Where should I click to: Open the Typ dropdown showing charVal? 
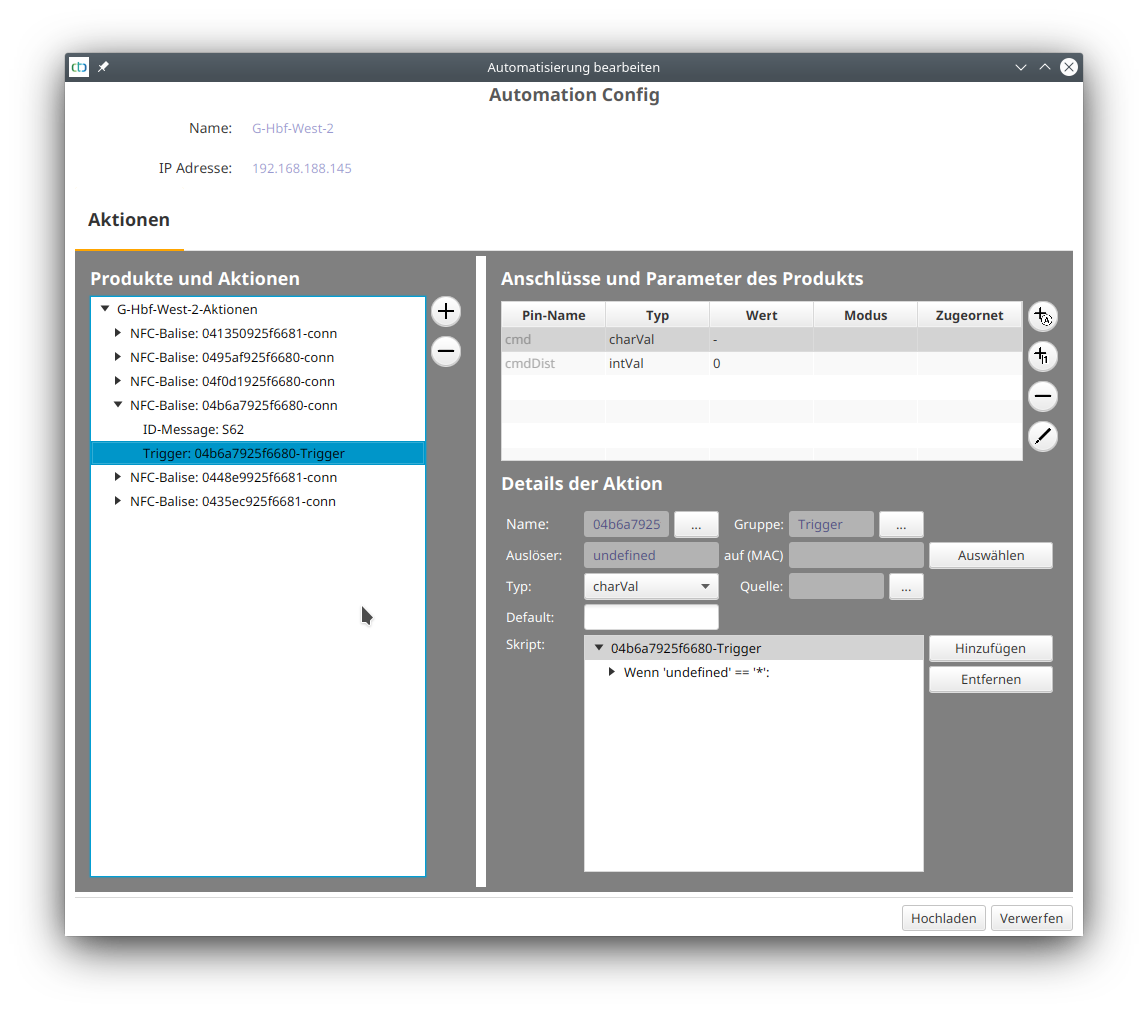point(650,586)
